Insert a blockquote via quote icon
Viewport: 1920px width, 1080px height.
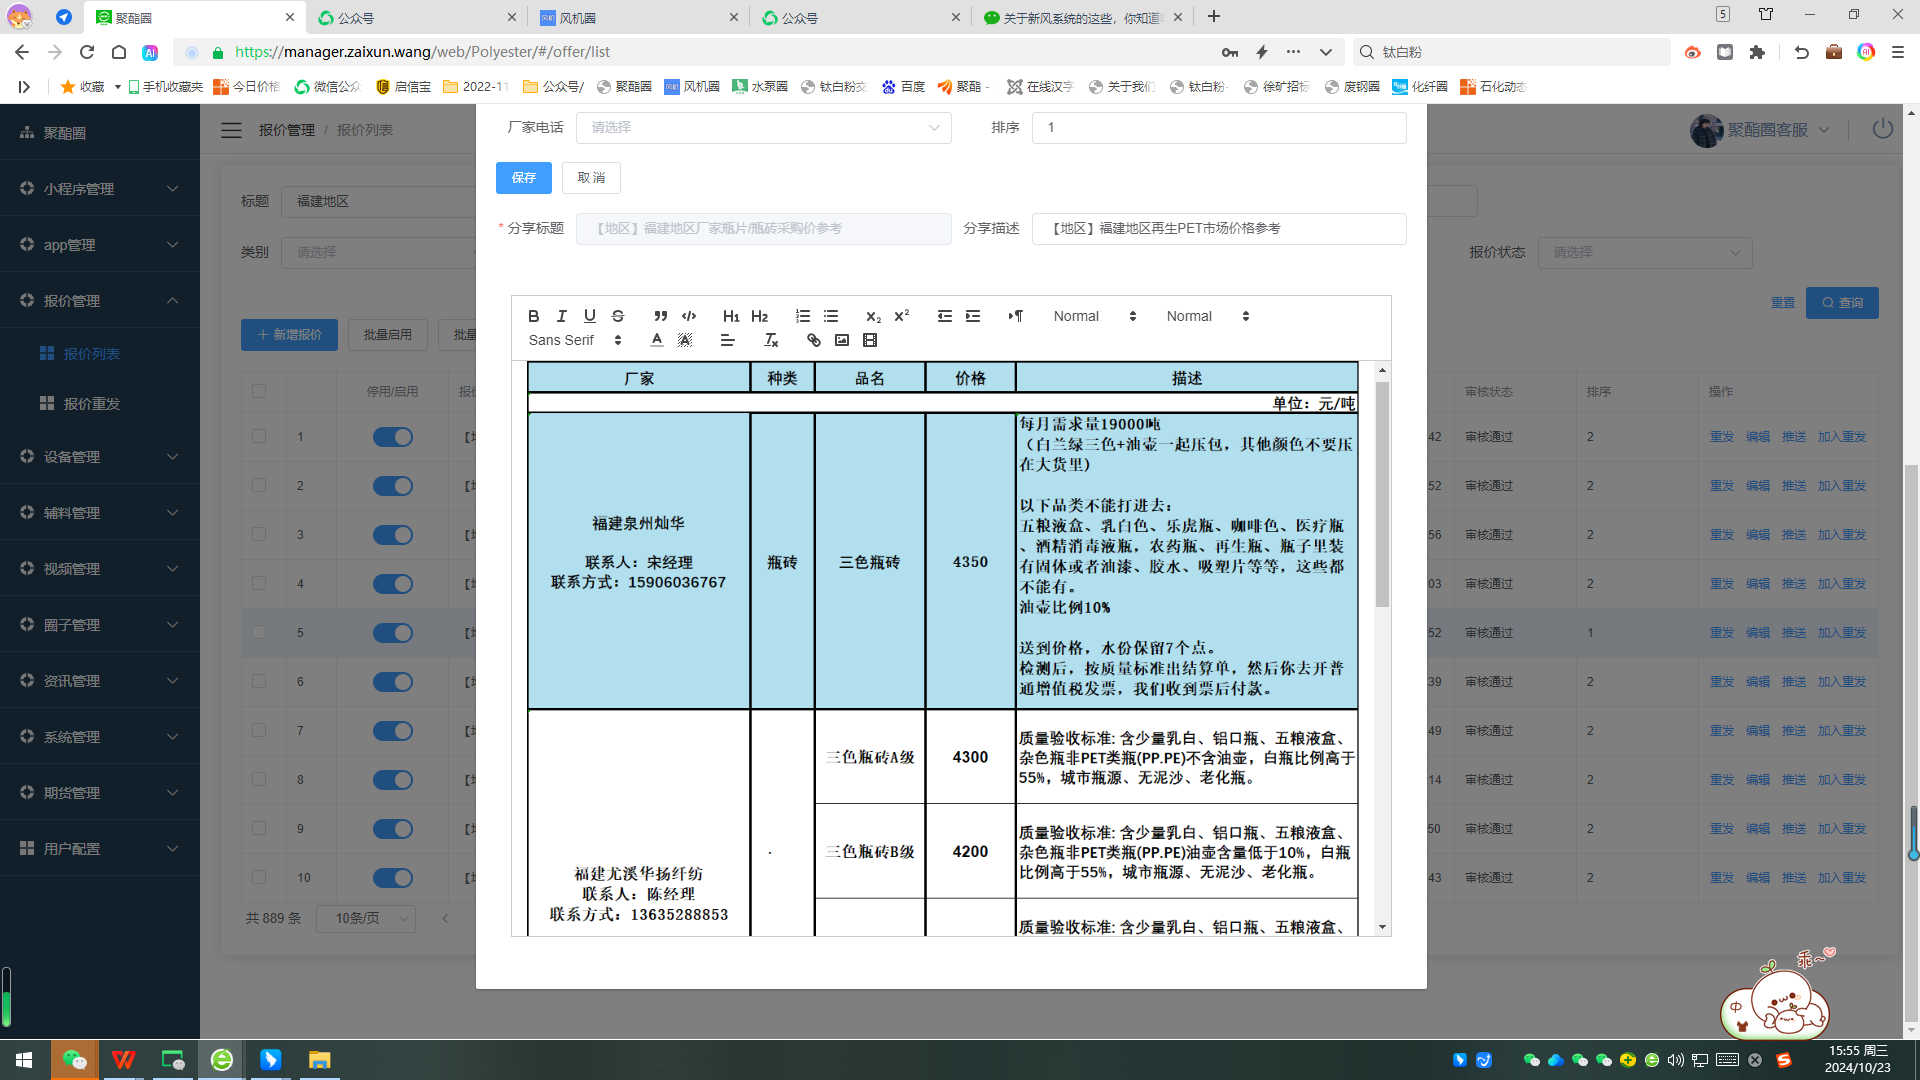pos(660,316)
